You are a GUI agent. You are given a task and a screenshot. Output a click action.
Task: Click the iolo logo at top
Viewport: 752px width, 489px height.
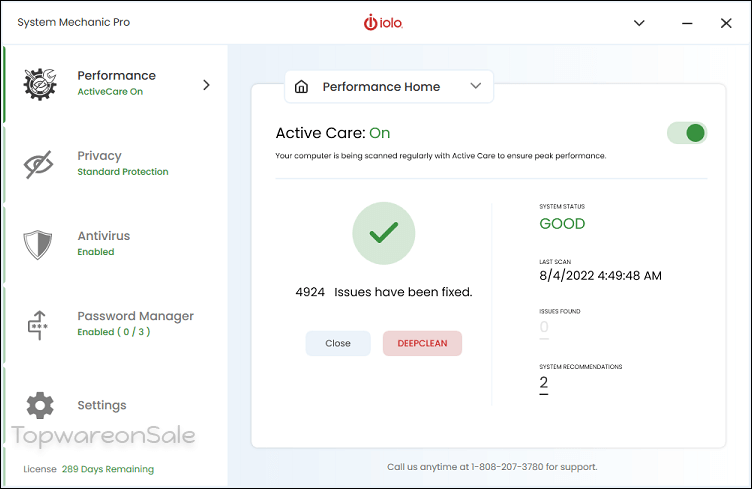383,23
